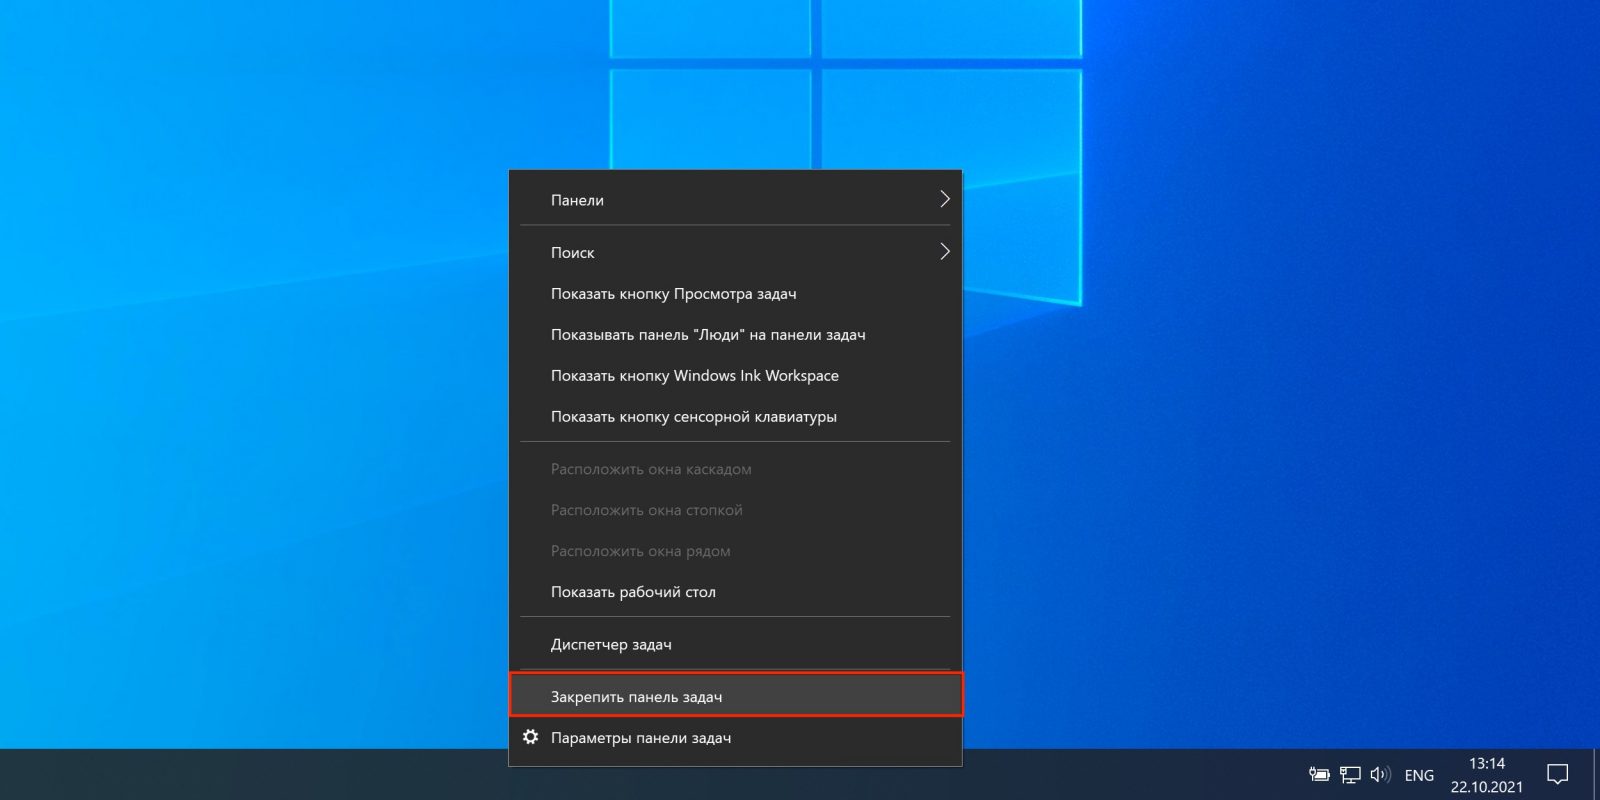The width and height of the screenshot is (1600, 800).
Task: Click the Show desktop strip at taskbar edge
Action: [1596, 775]
